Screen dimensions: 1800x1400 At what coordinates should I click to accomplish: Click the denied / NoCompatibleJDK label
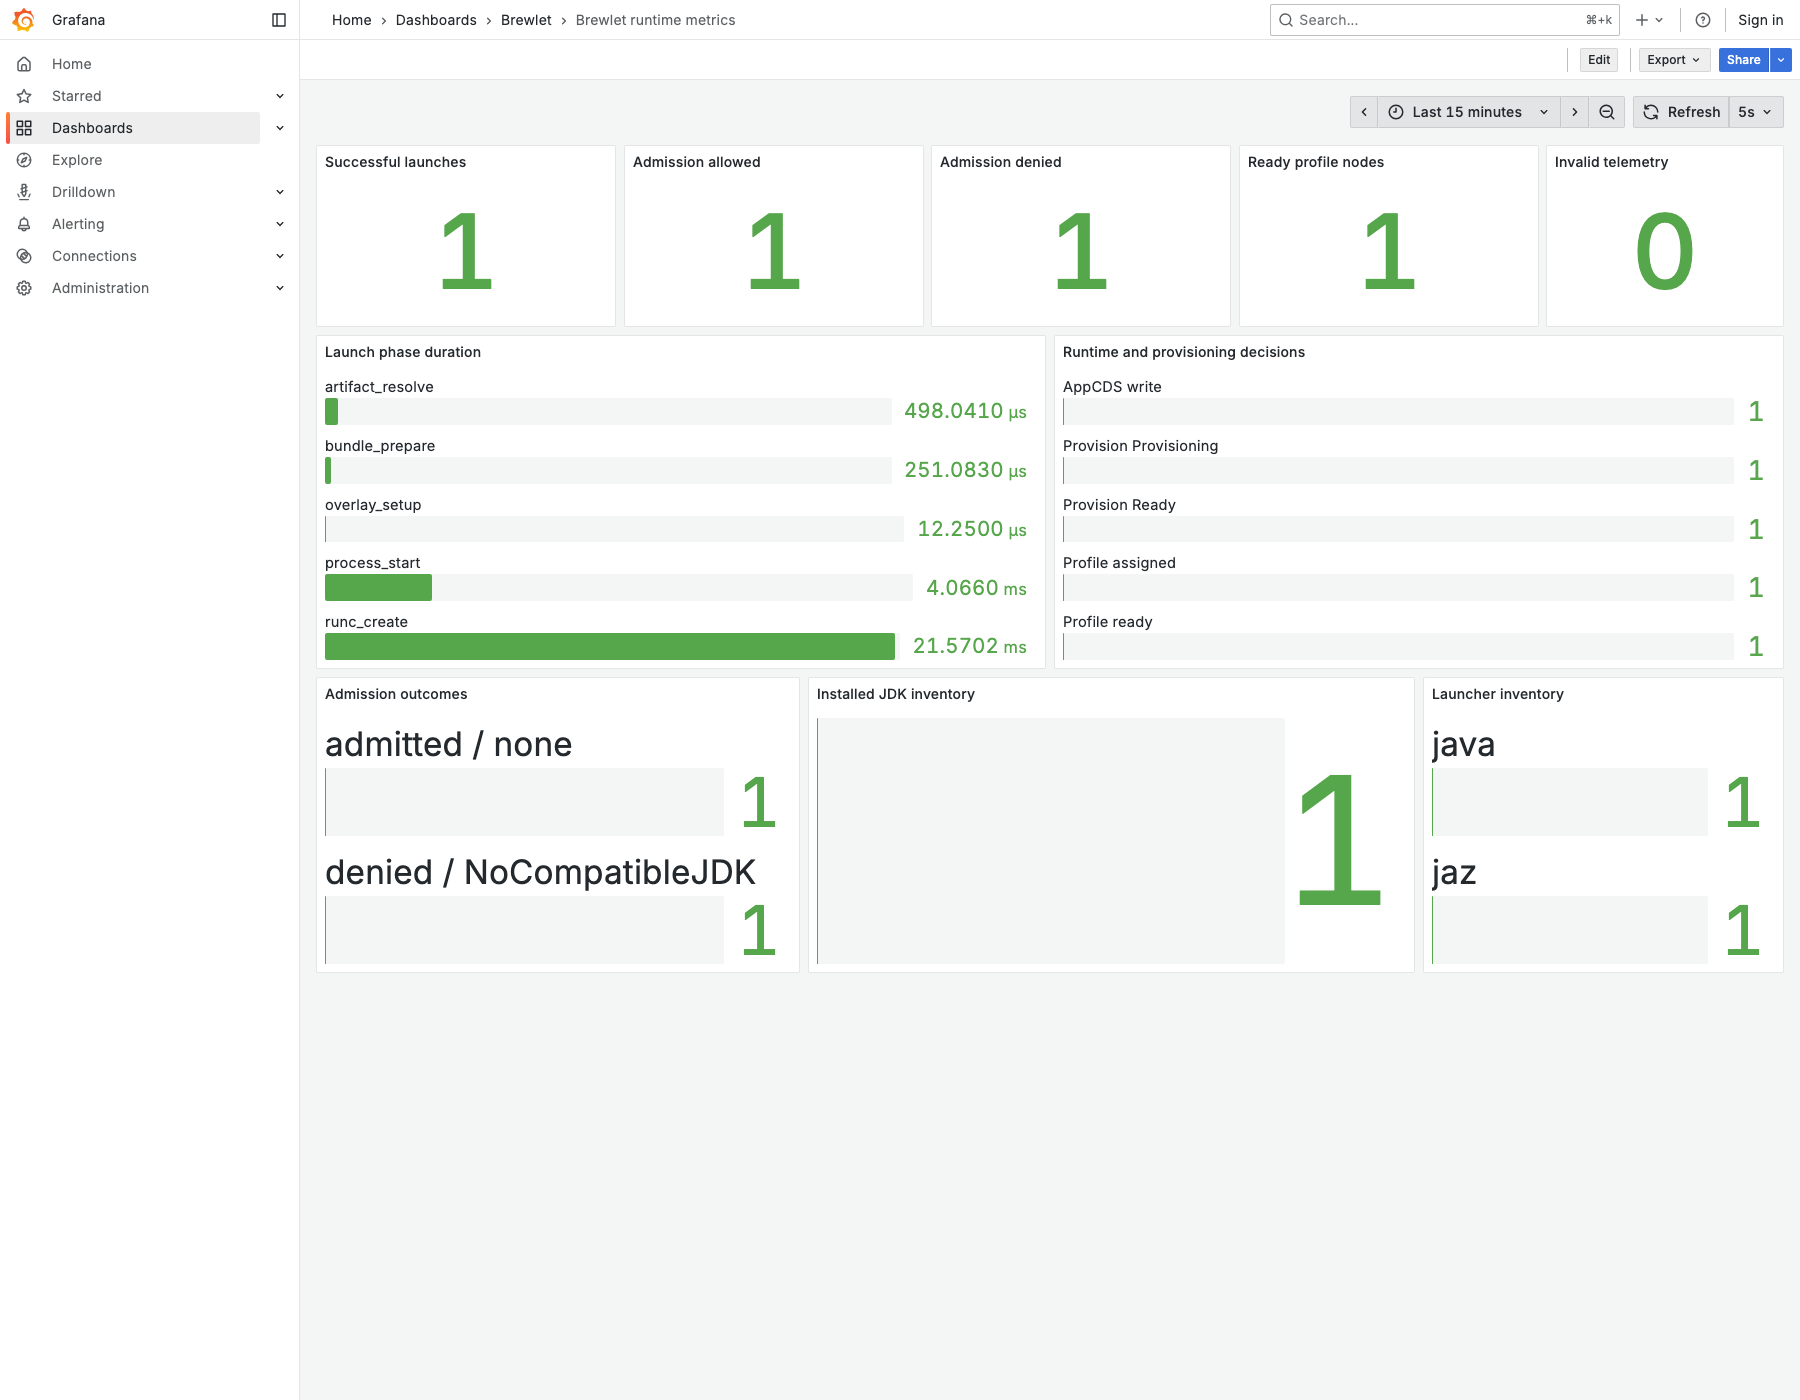(540, 872)
